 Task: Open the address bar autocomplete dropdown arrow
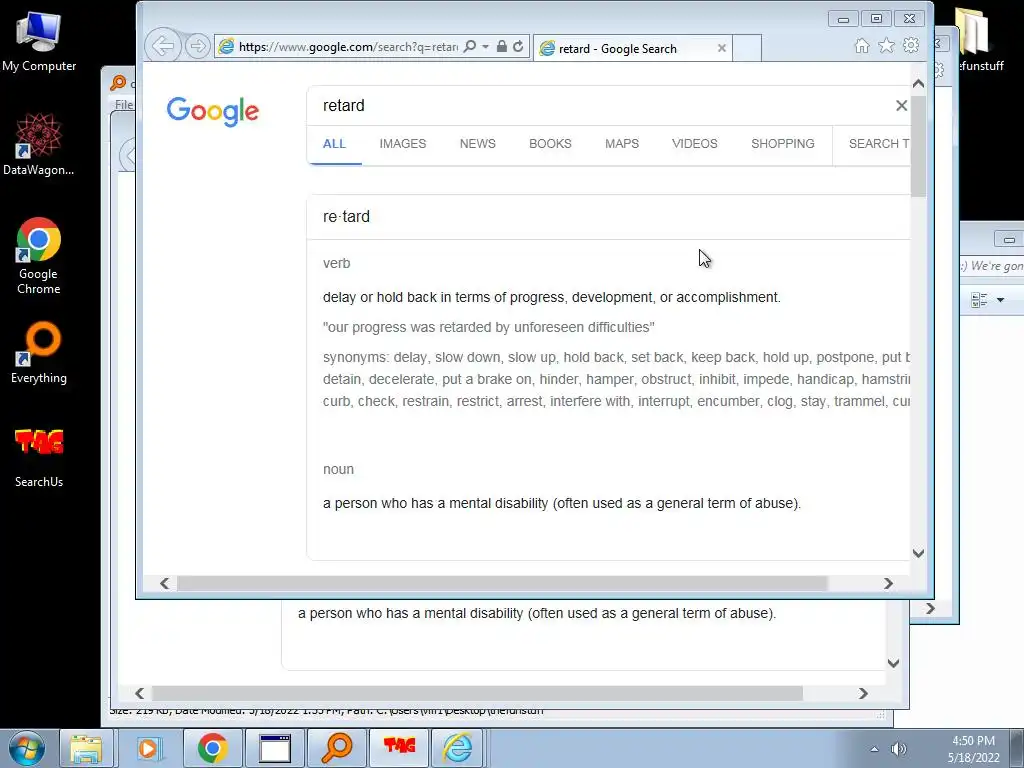click(x=485, y=46)
